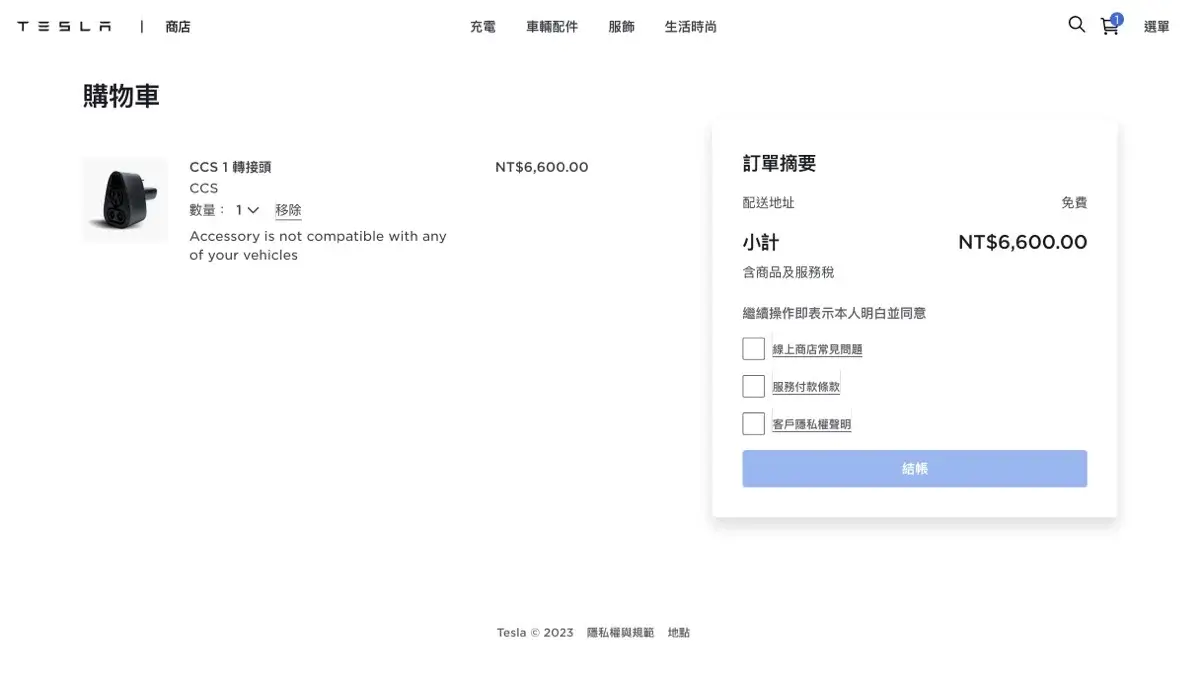The height and width of the screenshot is (675, 1200).
Task: Click the 配送地址 label
Action: click(x=768, y=203)
